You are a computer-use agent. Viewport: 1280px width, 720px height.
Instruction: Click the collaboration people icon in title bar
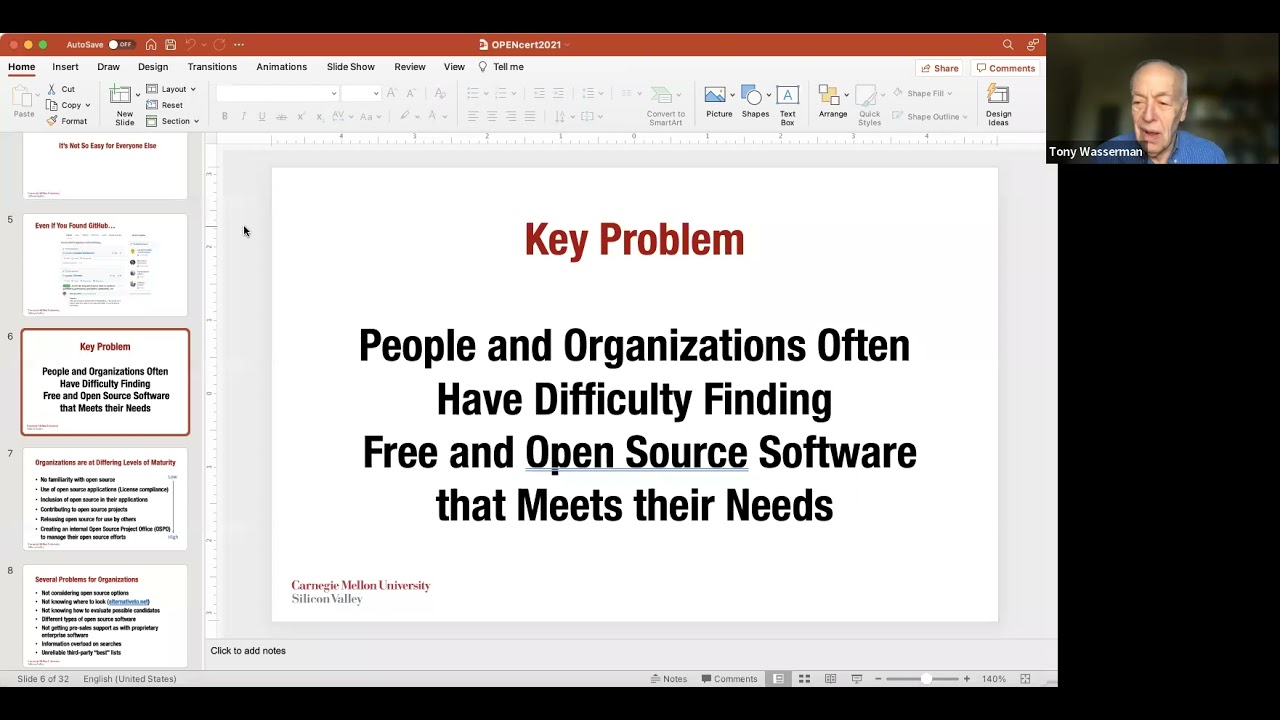click(x=1032, y=44)
